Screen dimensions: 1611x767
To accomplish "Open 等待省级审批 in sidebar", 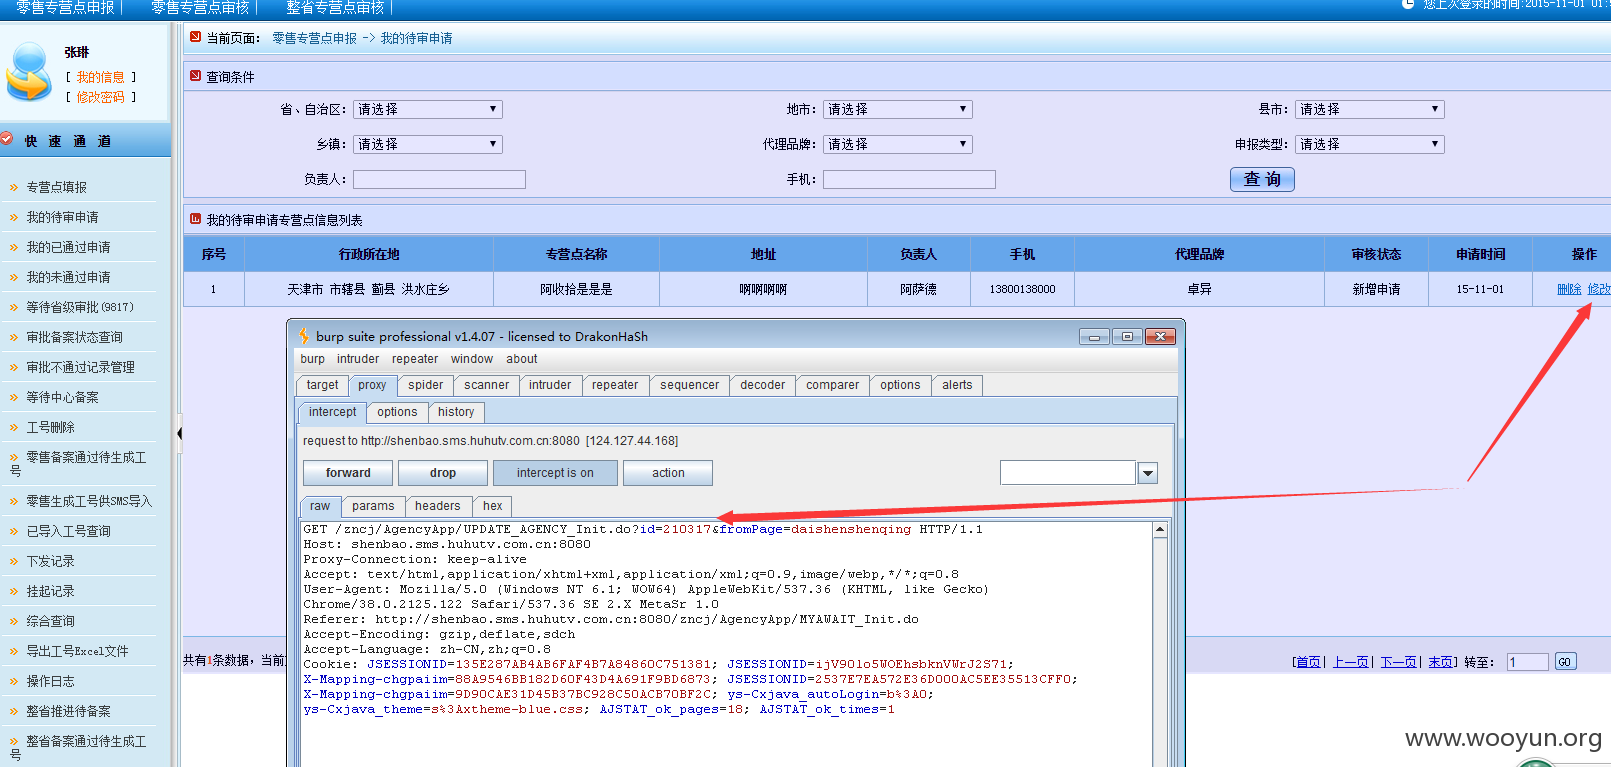I will (x=80, y=307).
